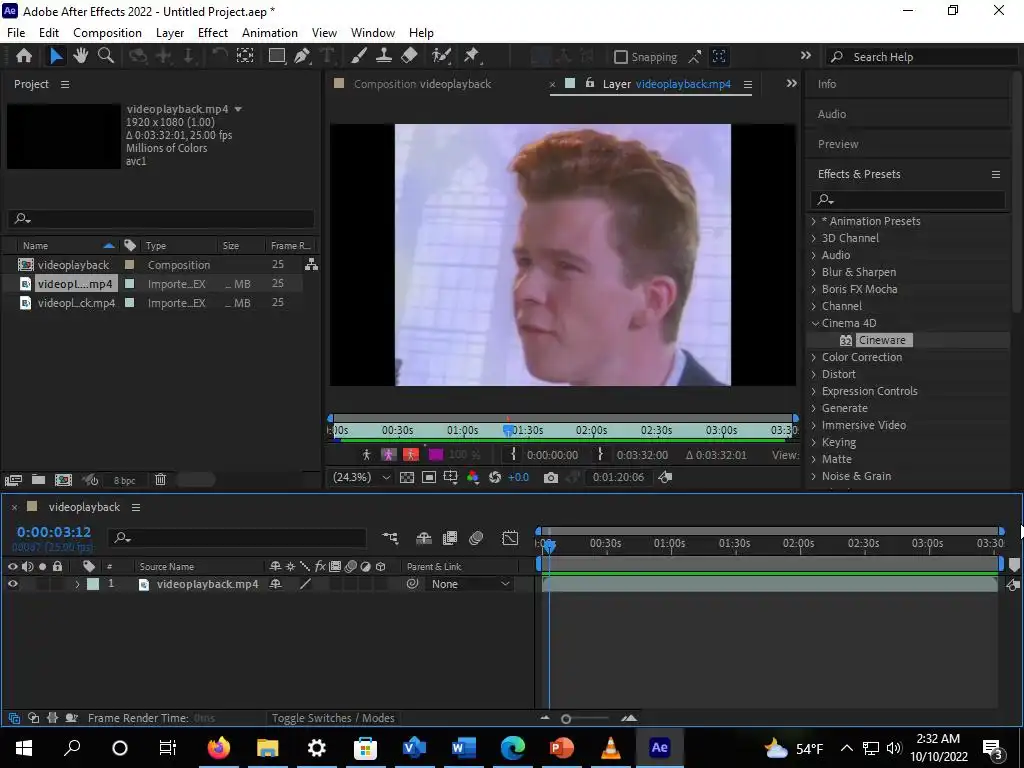Select the Roto Brush tool
This screenshot has width=1024, height=768.
tap(441, 56)
